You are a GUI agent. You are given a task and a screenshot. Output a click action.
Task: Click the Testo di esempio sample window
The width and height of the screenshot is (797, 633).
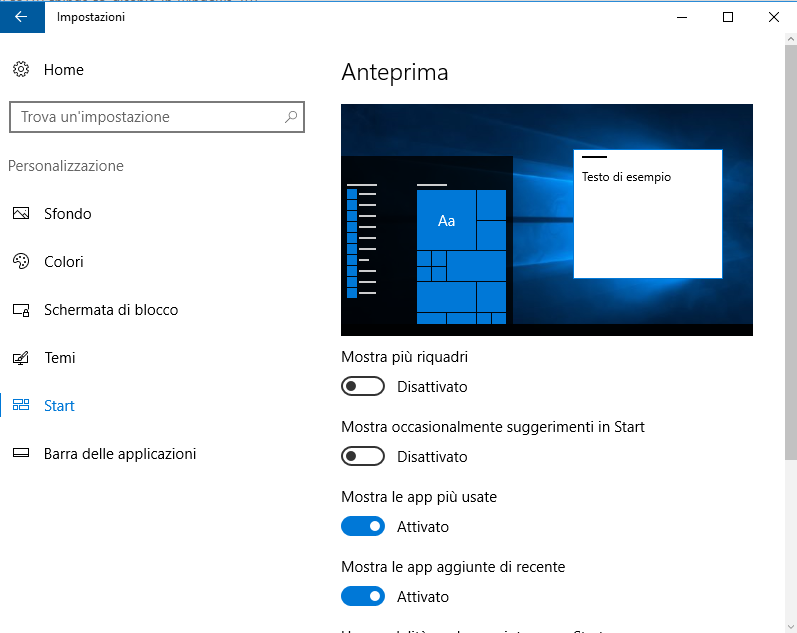click(648, 214)
